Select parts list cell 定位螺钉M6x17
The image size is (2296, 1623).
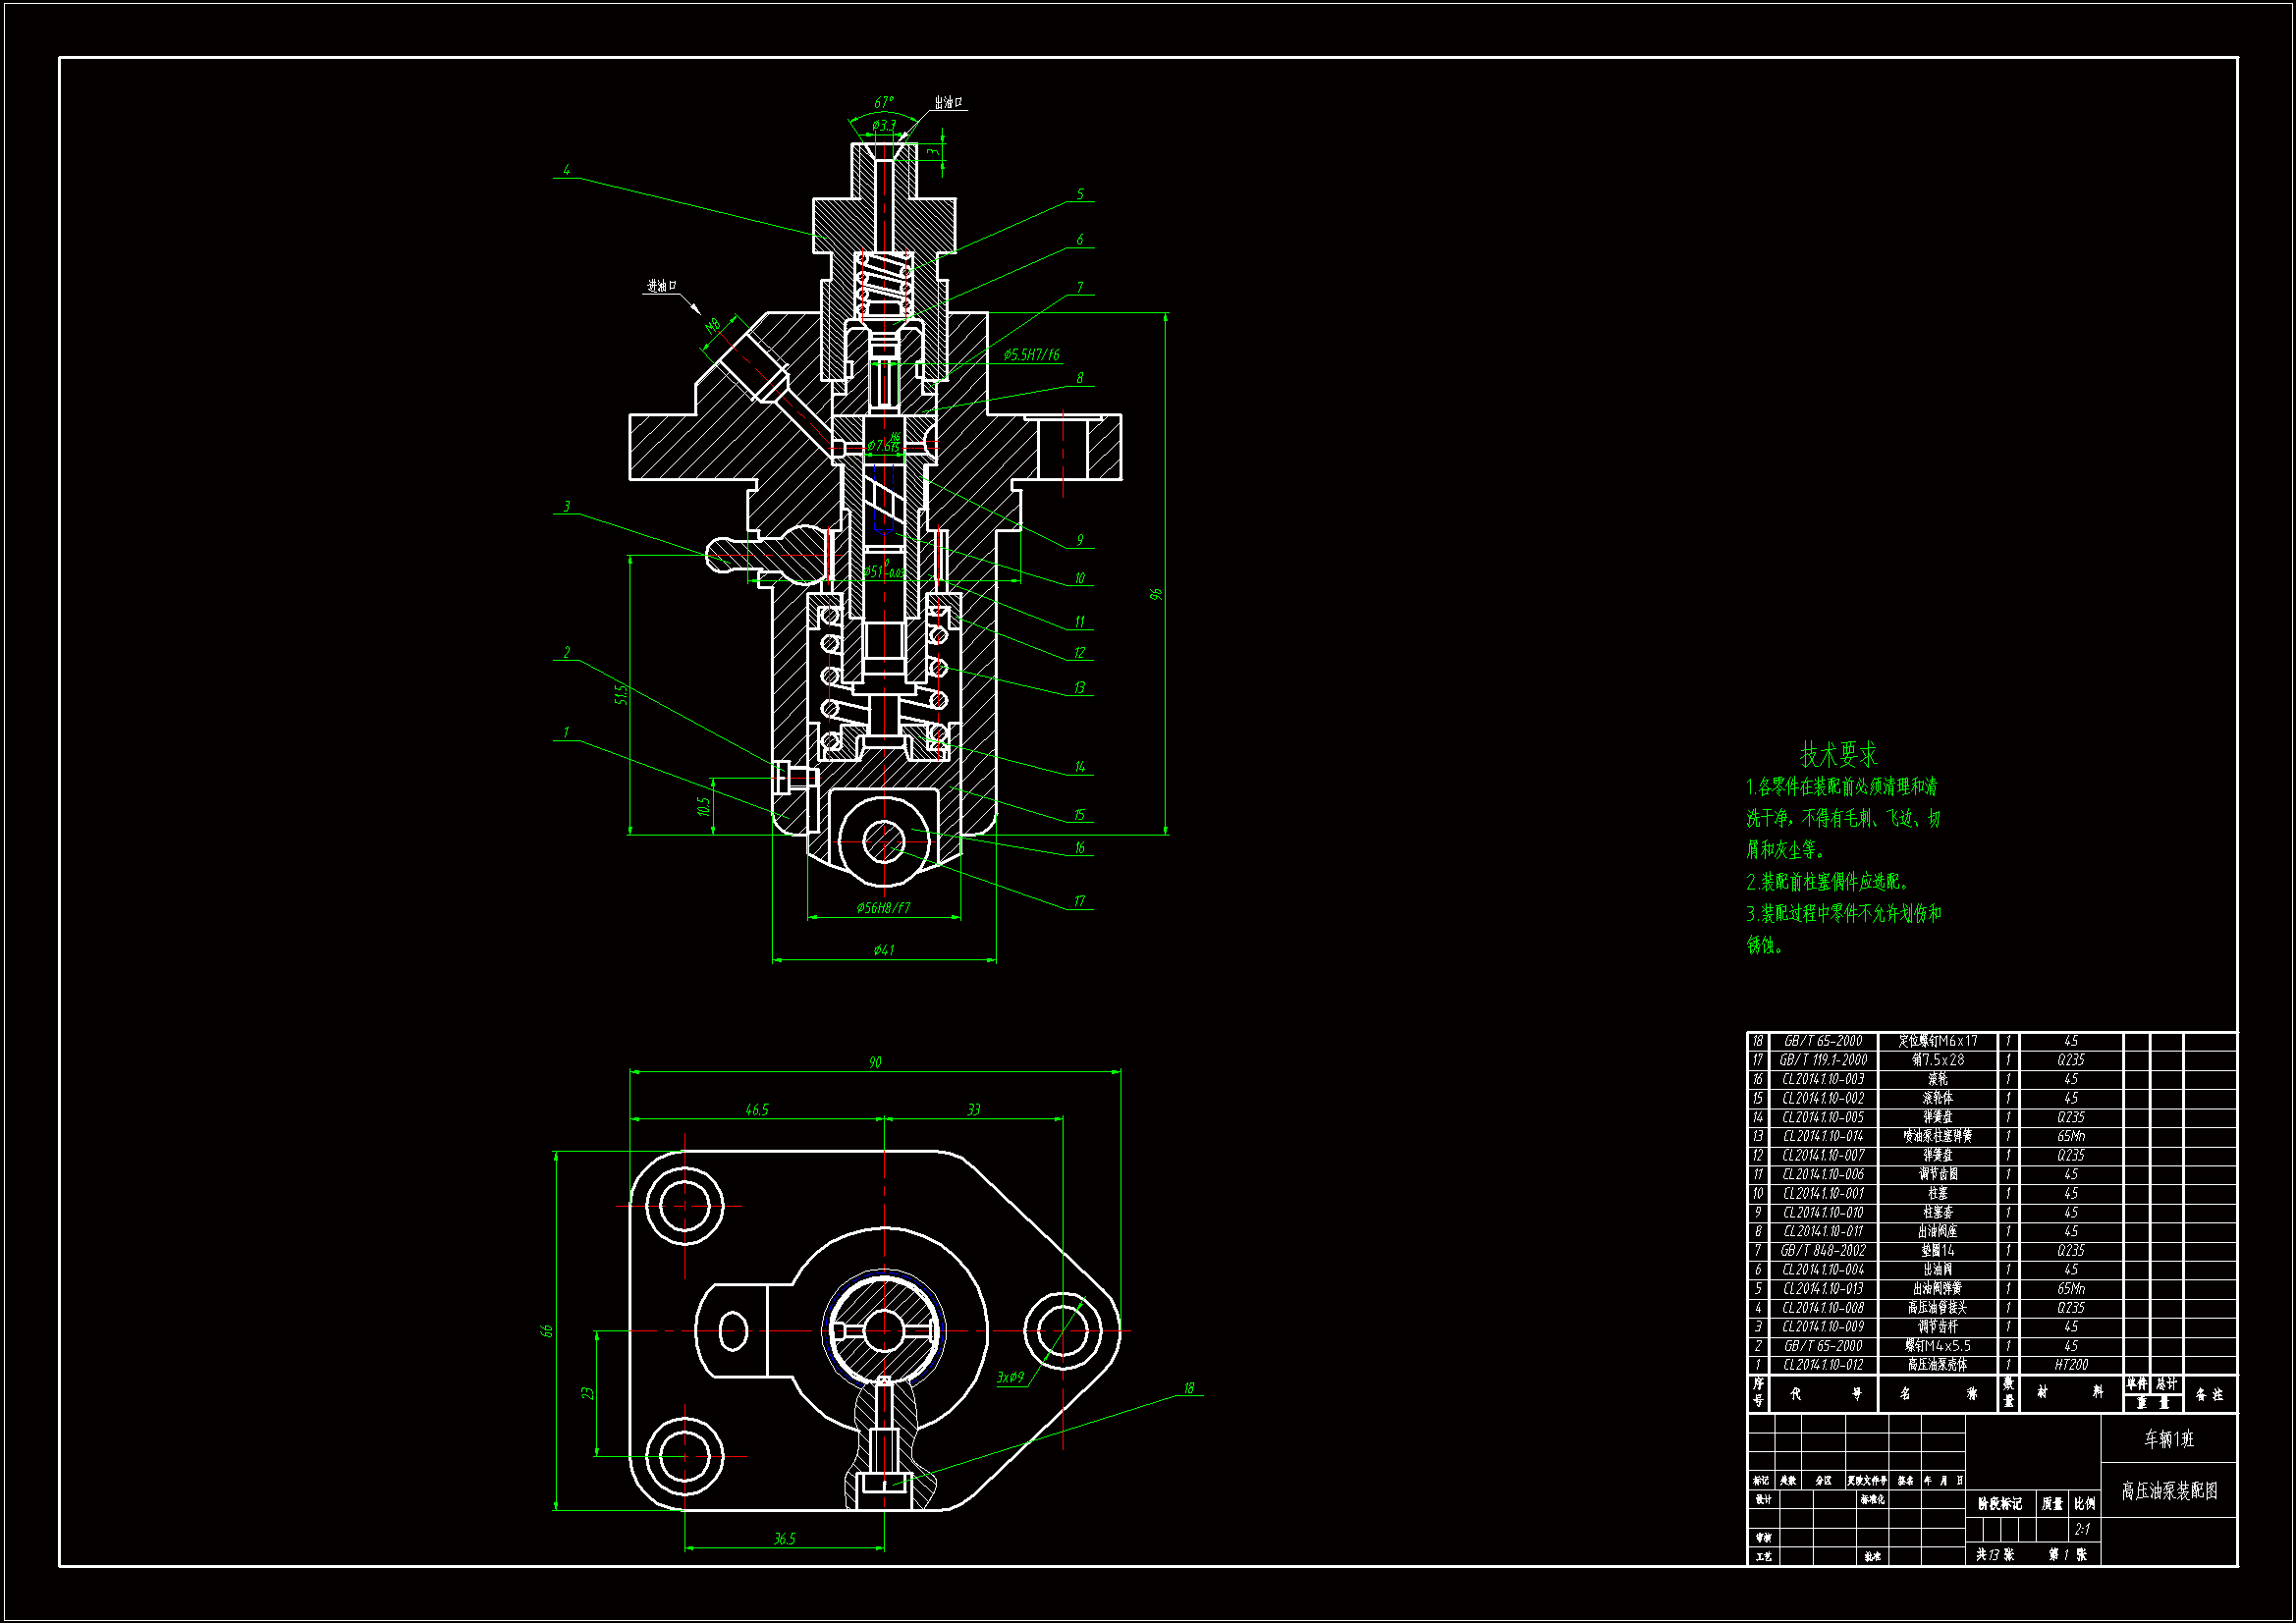click(1937, 1041)
